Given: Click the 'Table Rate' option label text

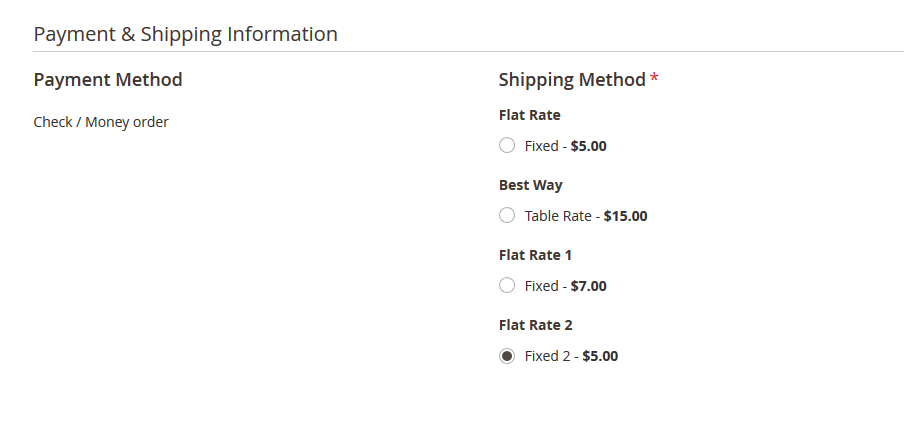Looking at the screenshot, I should click(x=558, y=216).
